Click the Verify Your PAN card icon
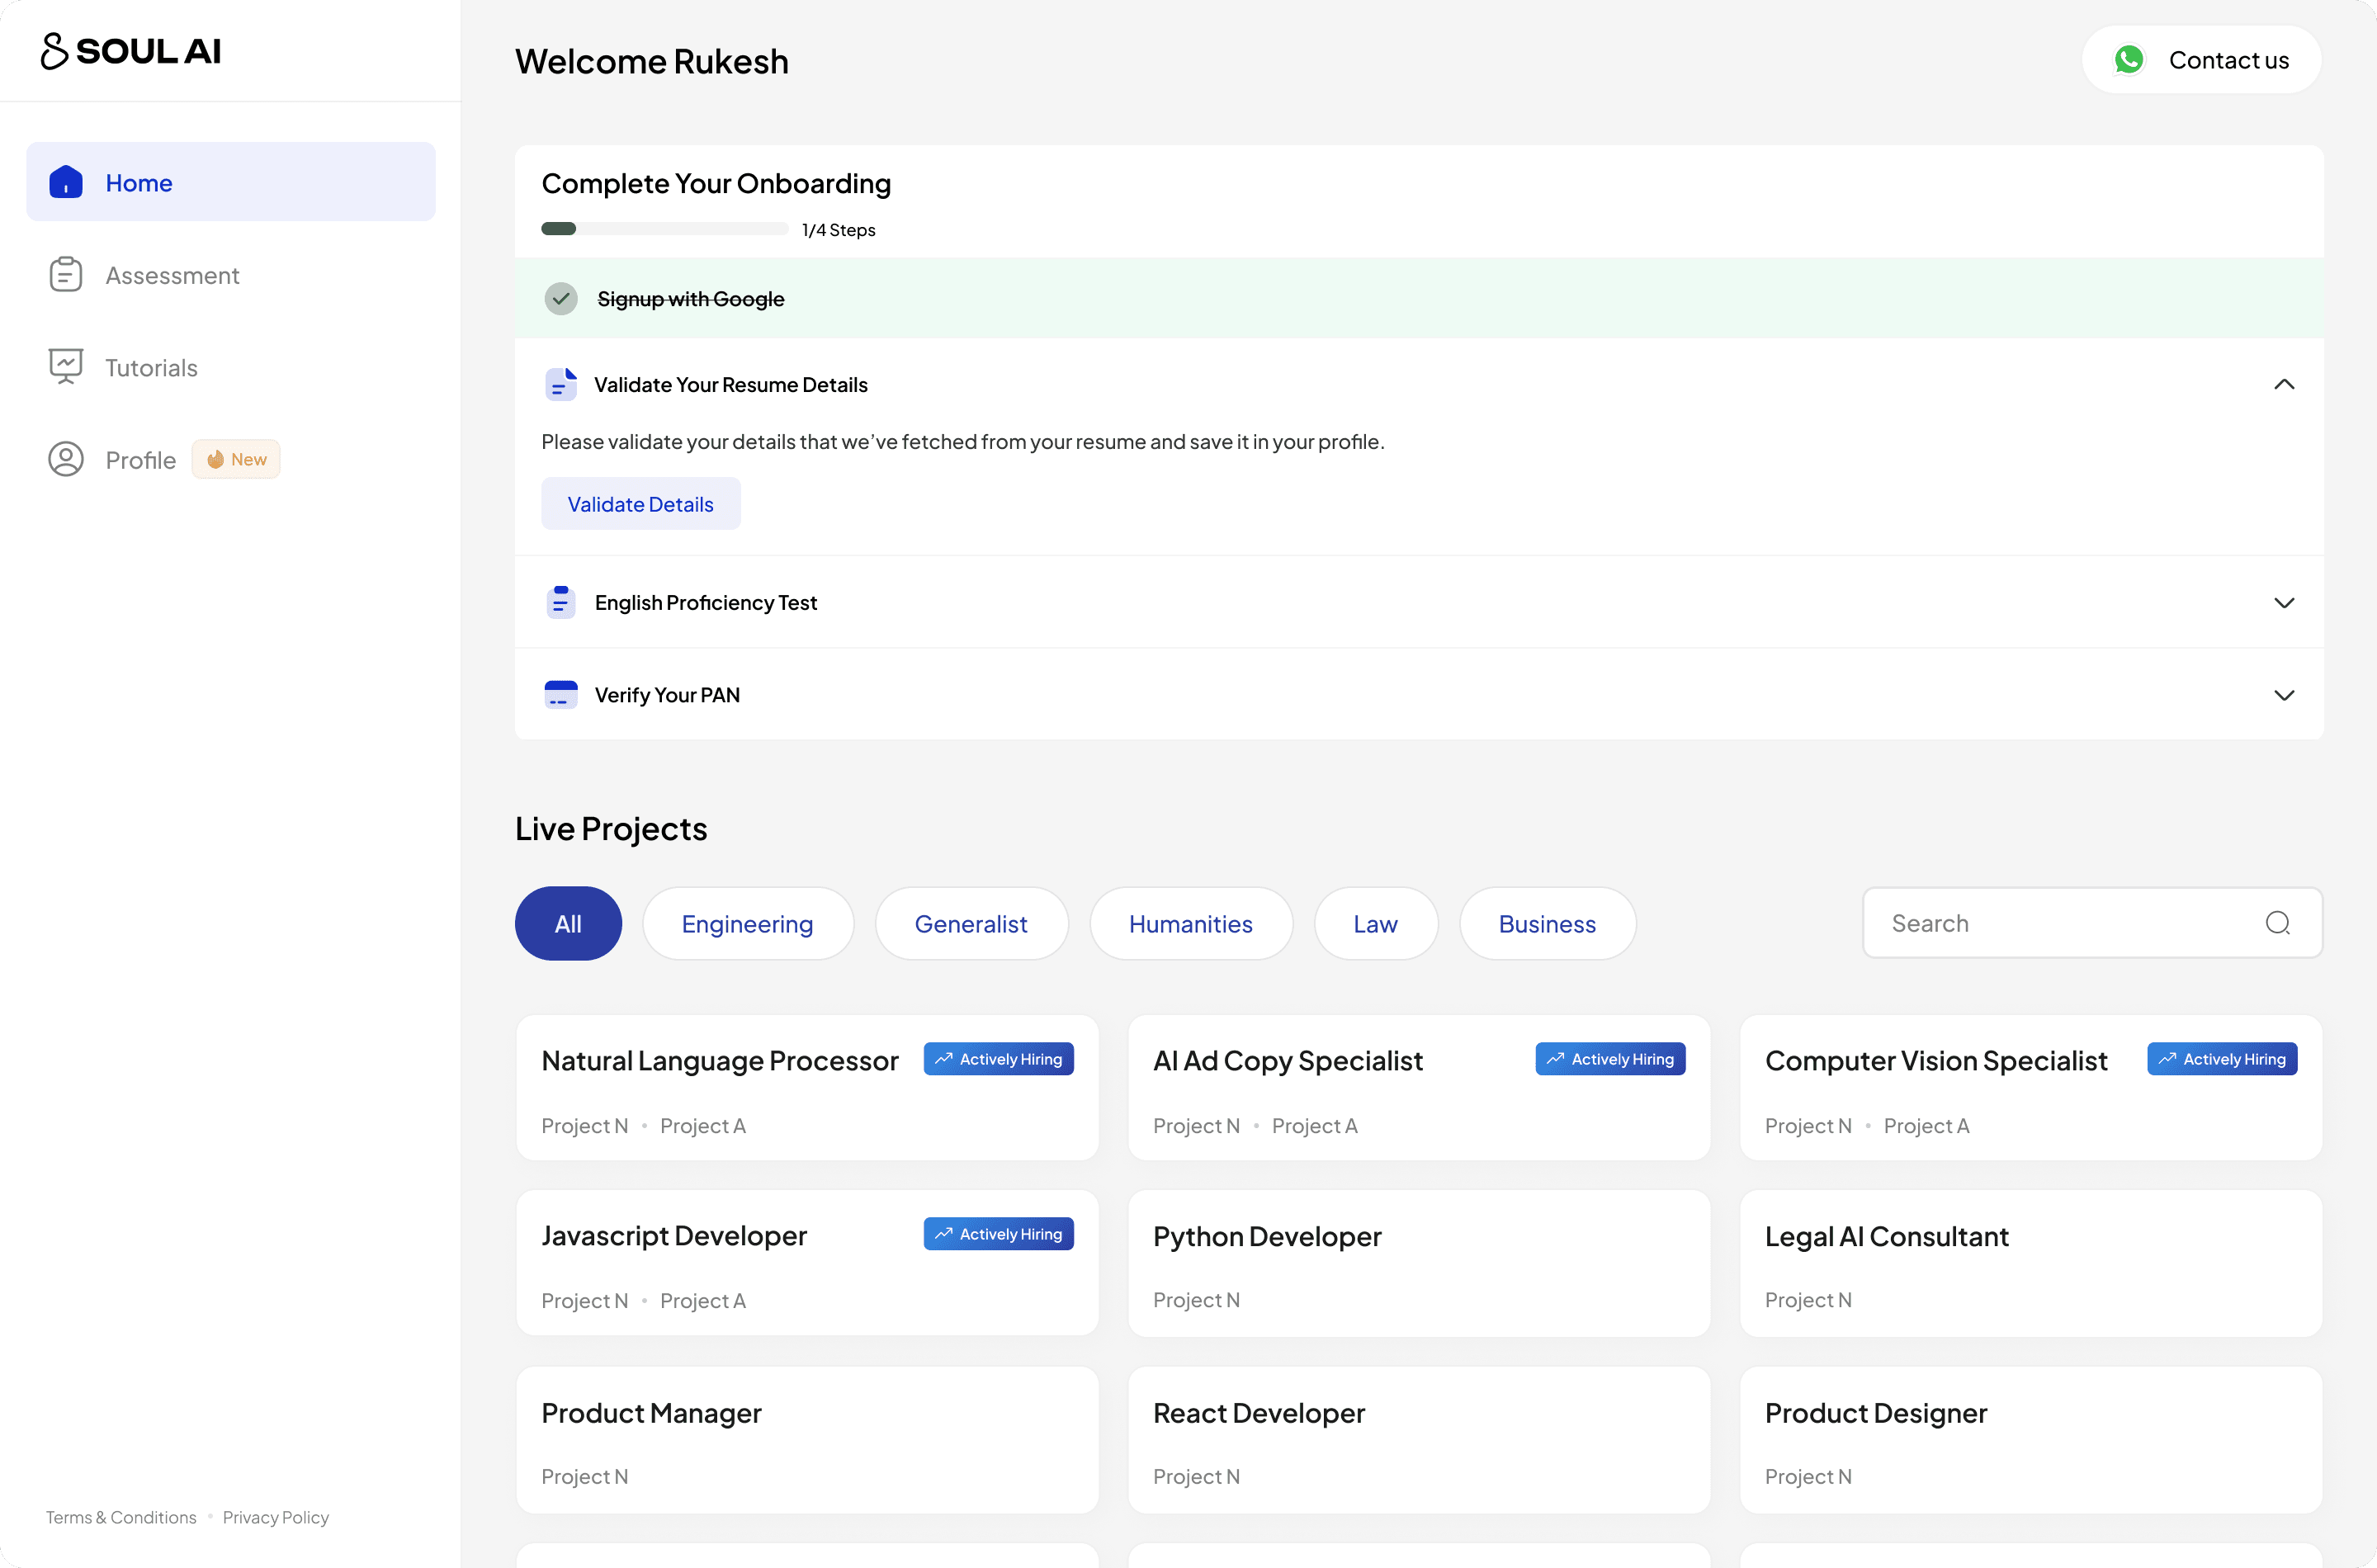 561,694
